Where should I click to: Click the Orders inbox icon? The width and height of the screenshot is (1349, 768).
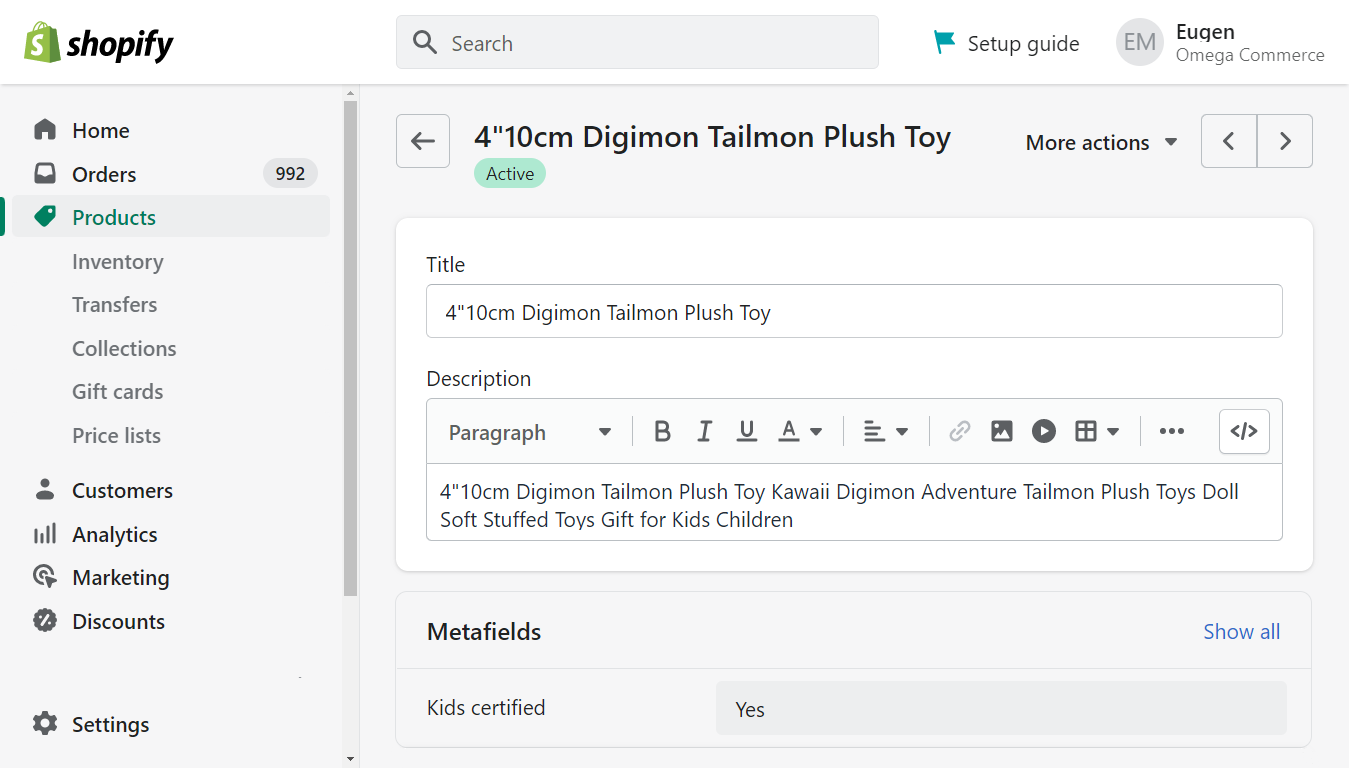(45, 174)
